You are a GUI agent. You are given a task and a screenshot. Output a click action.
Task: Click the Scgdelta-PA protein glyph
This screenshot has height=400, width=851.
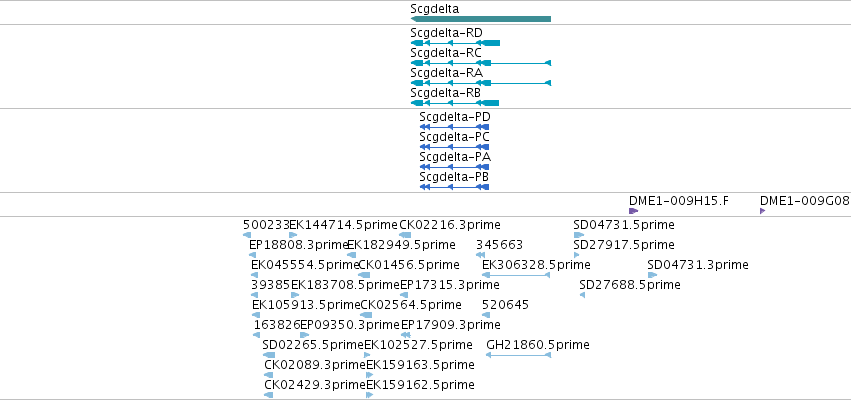tap(454, 167)
